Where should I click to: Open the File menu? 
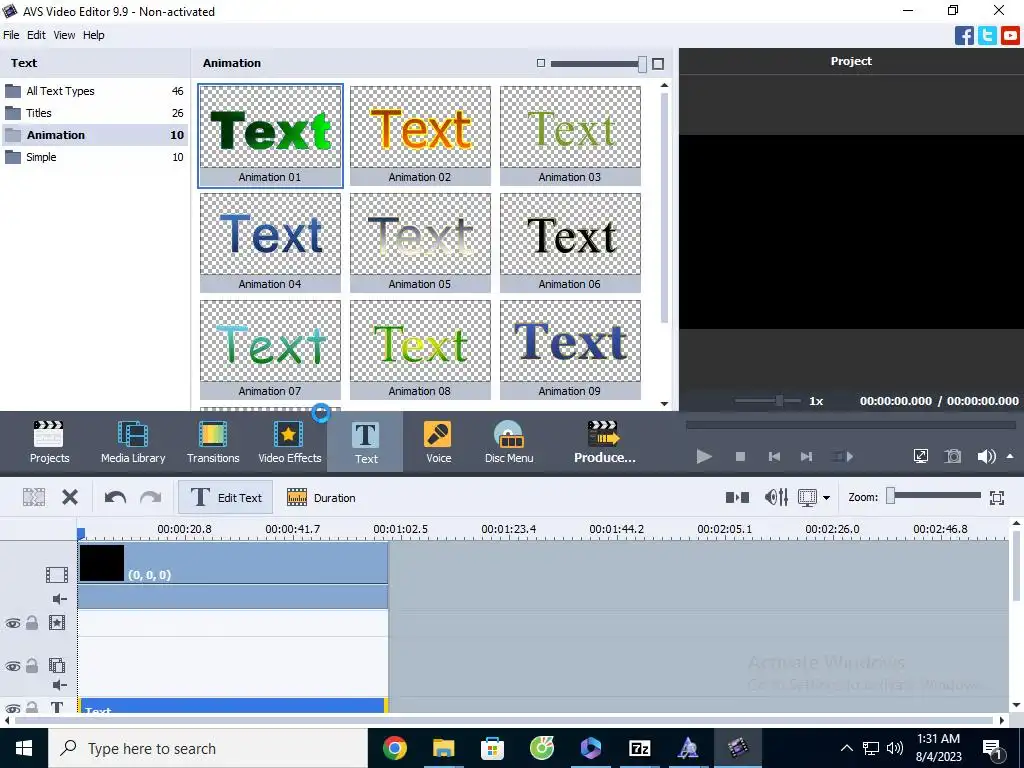click(11, 35)
